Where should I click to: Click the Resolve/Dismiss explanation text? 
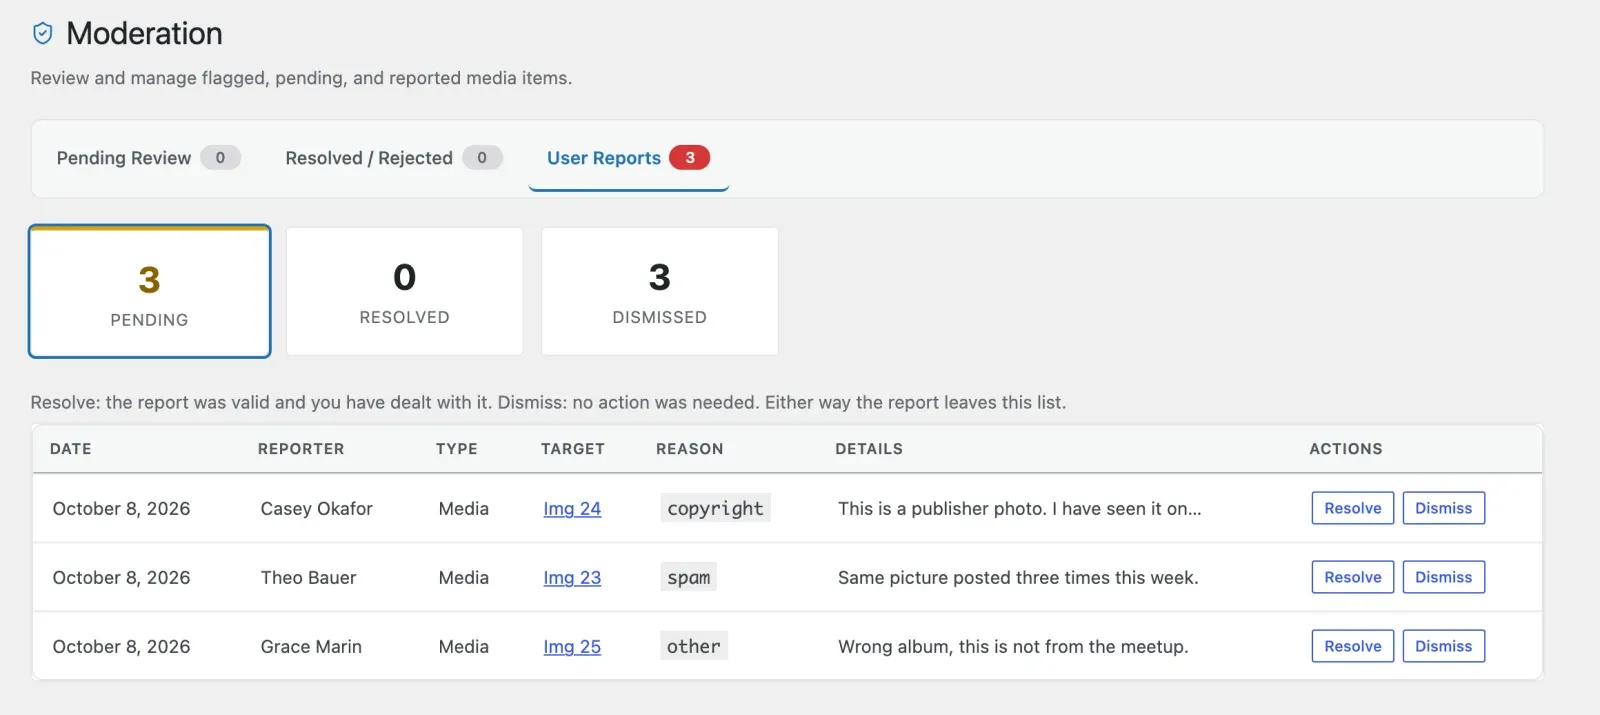(548, 403)
